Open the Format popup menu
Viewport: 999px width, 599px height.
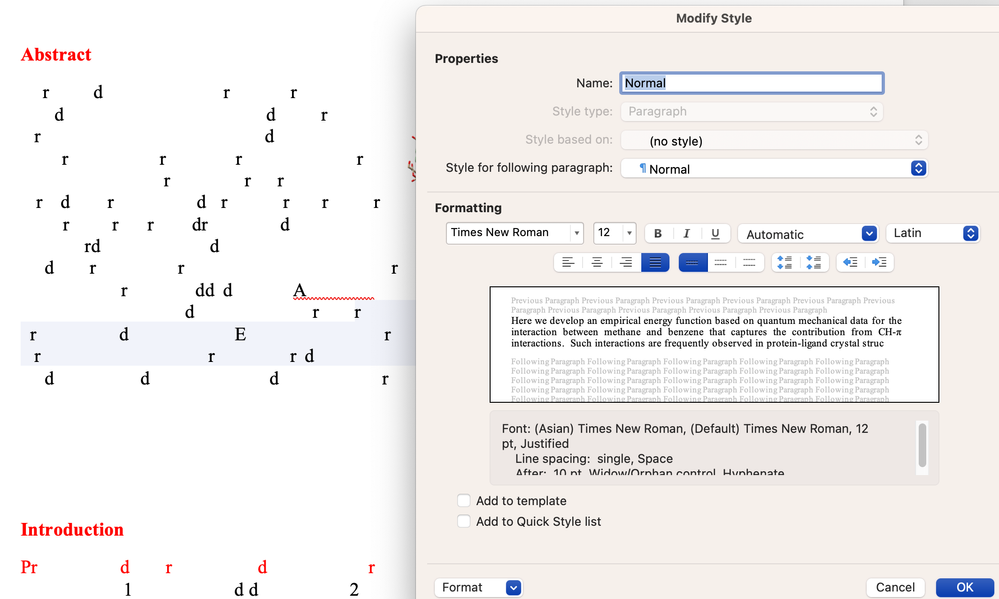tap(478, 588)
